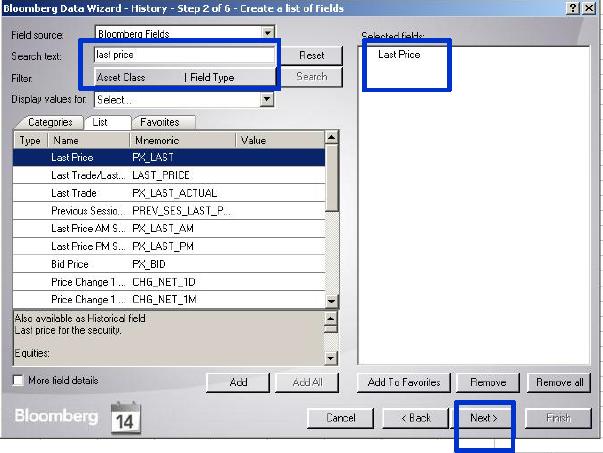Select the PX_LAST_PM row

pos(169,246)
